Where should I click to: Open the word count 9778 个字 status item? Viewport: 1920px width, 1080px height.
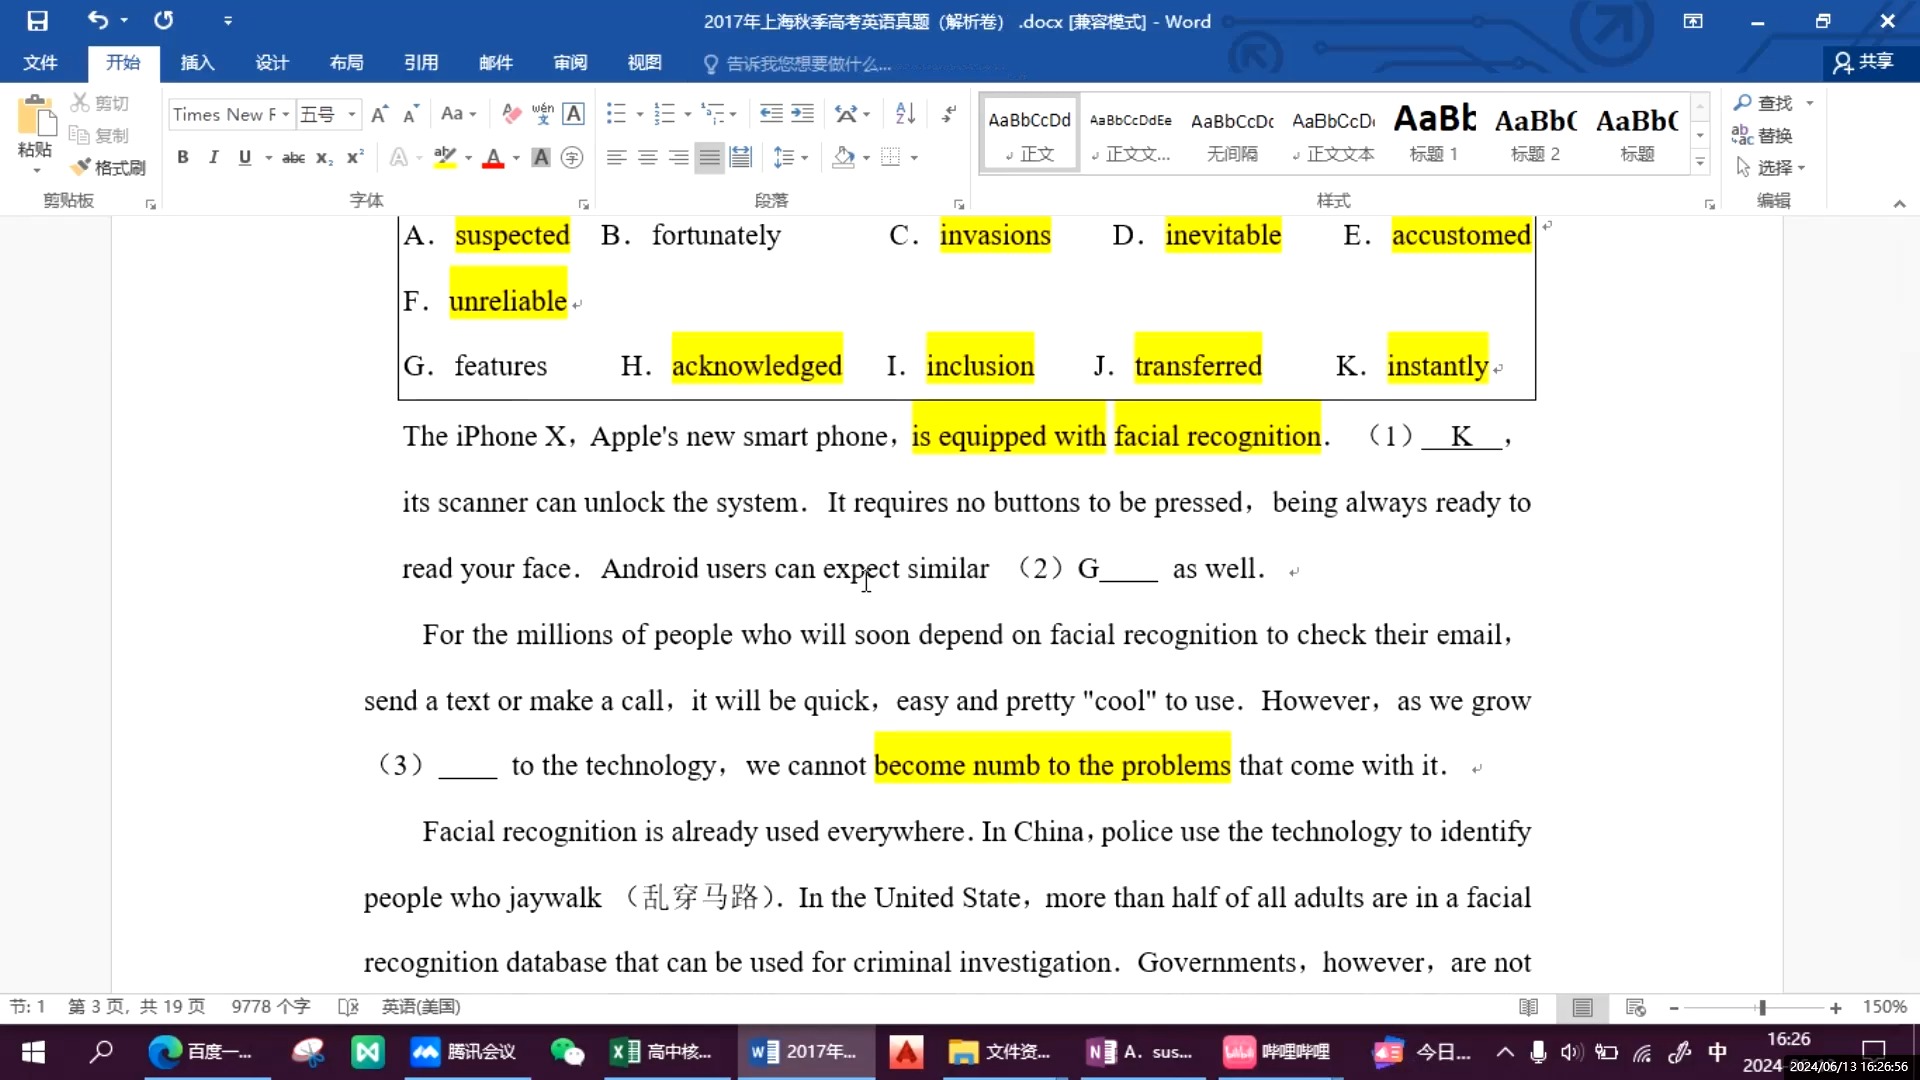271,1007
